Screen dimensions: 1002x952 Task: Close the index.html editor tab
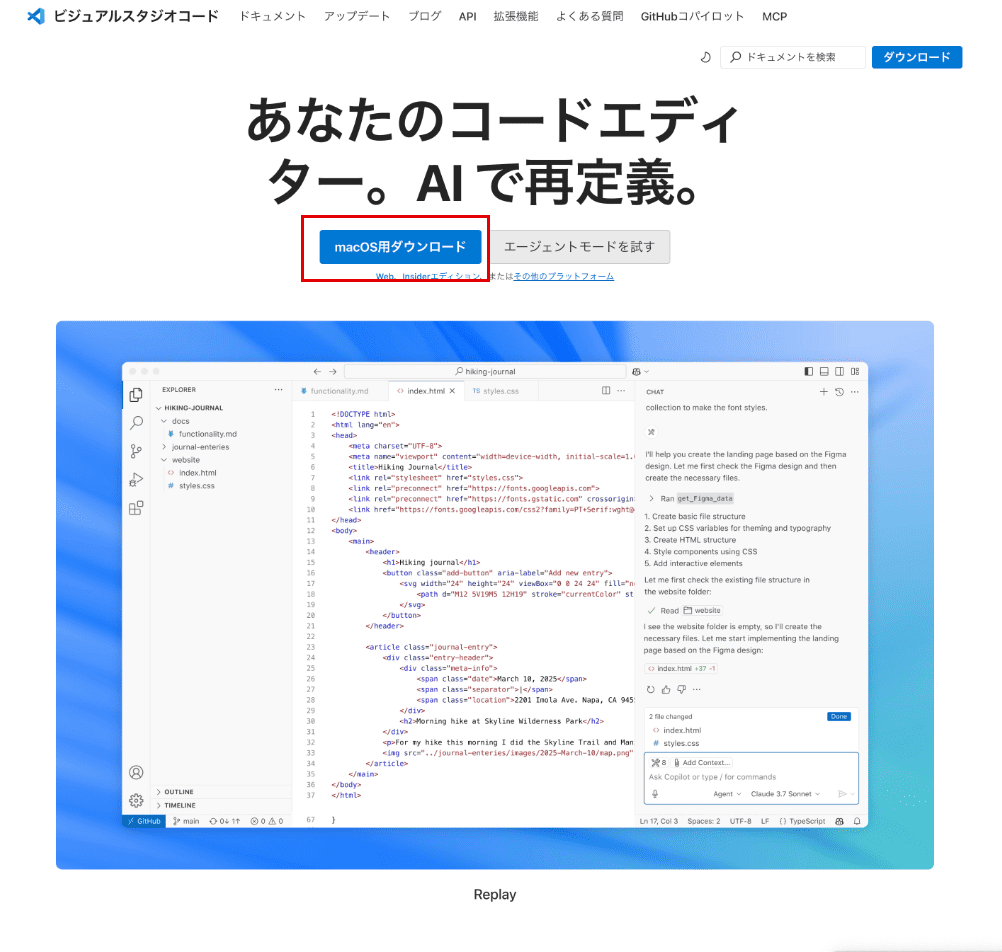tap(452, 391)
